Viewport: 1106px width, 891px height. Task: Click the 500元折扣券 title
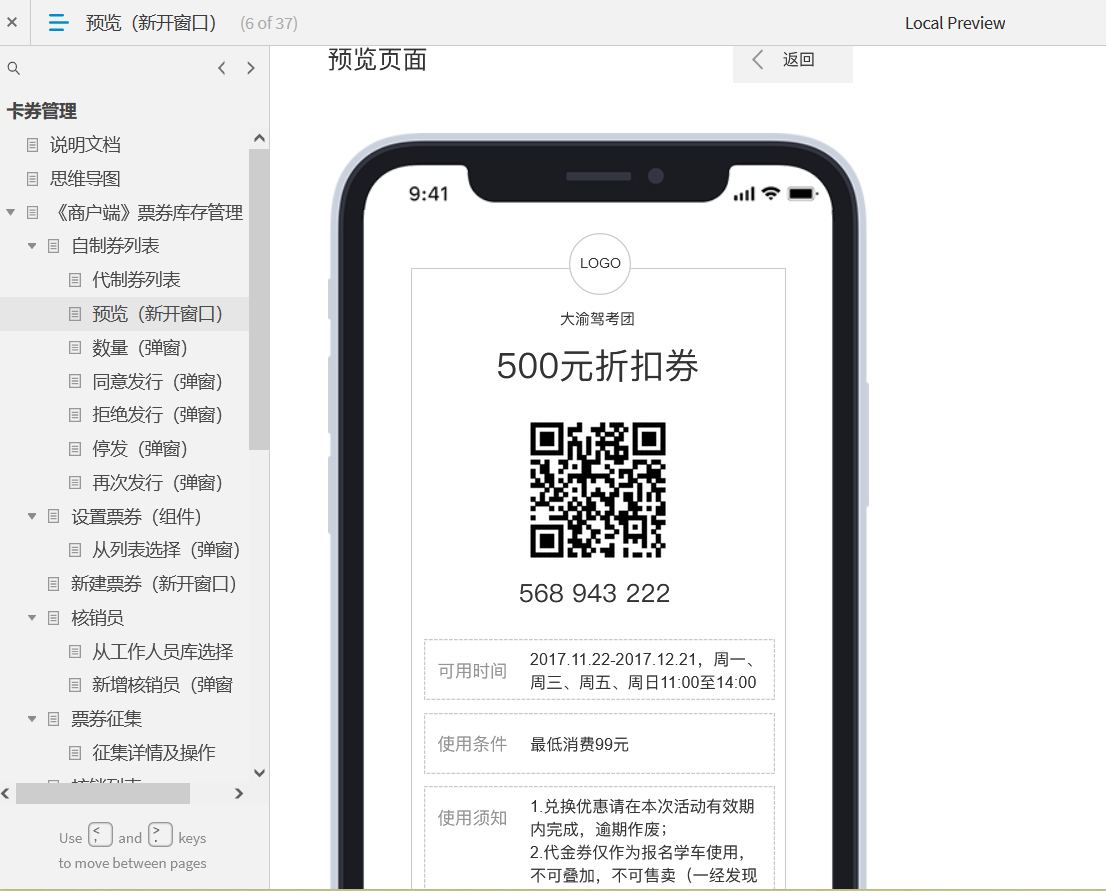coord(597,365)
